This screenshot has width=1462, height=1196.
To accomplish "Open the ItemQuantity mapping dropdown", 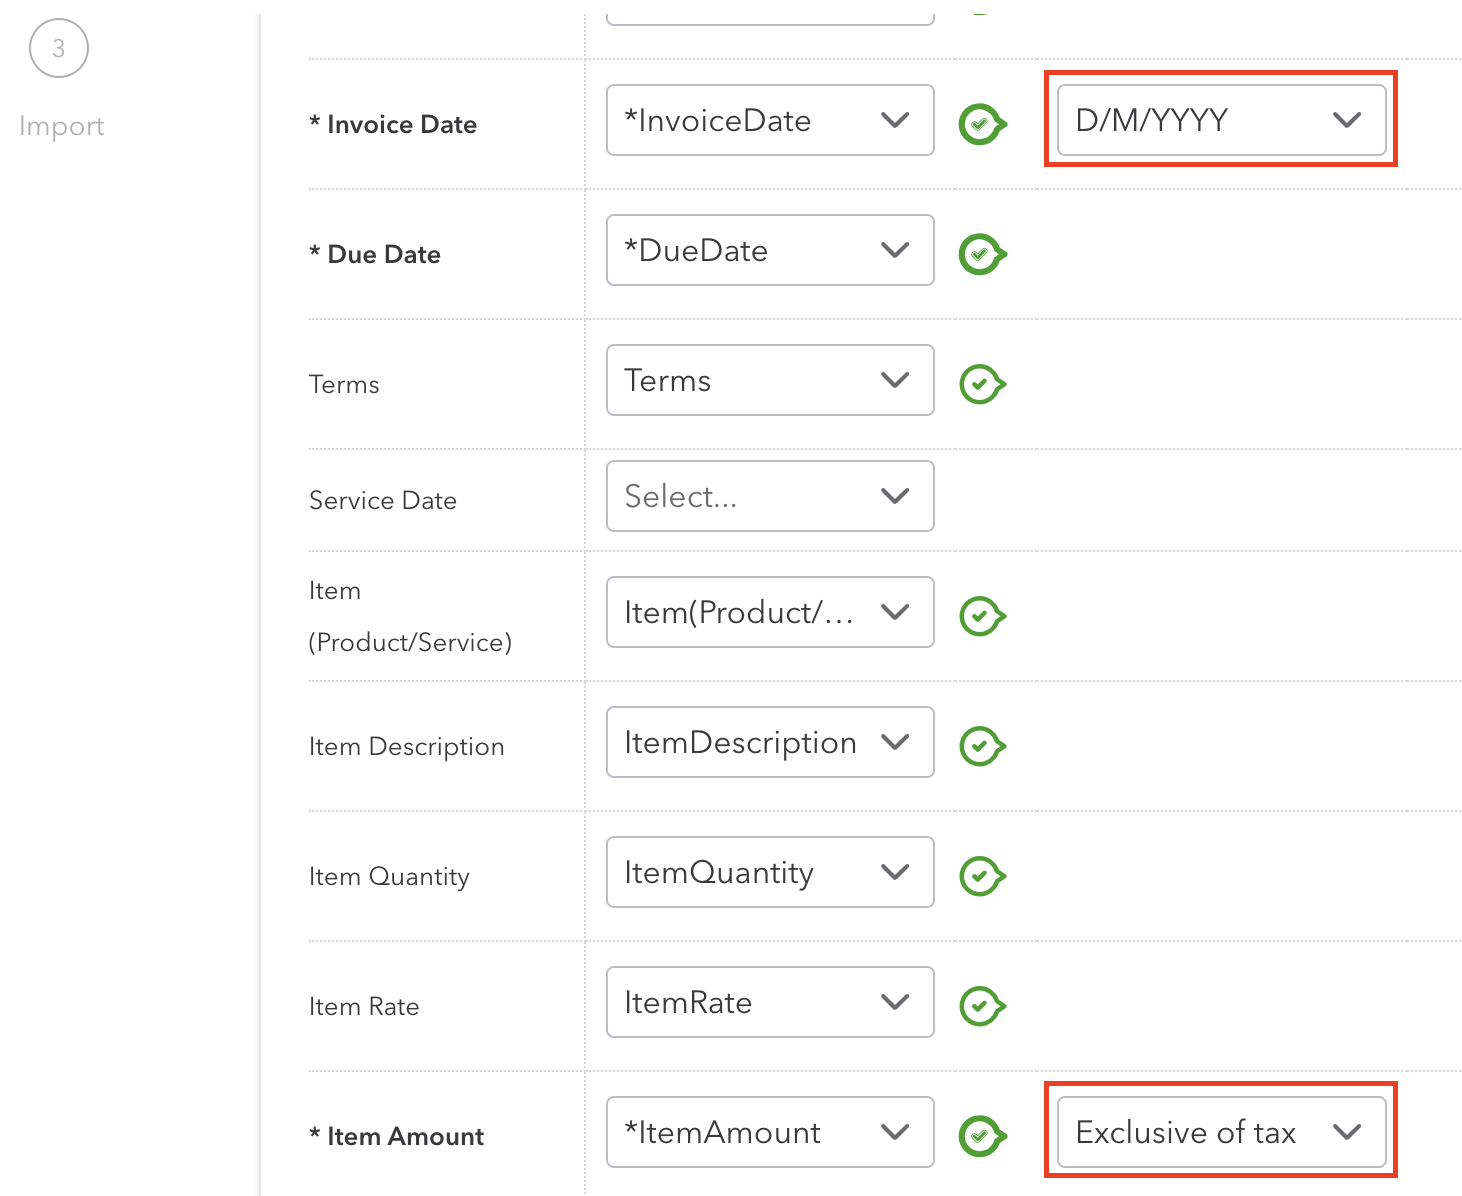I will (x=769, y=872).
